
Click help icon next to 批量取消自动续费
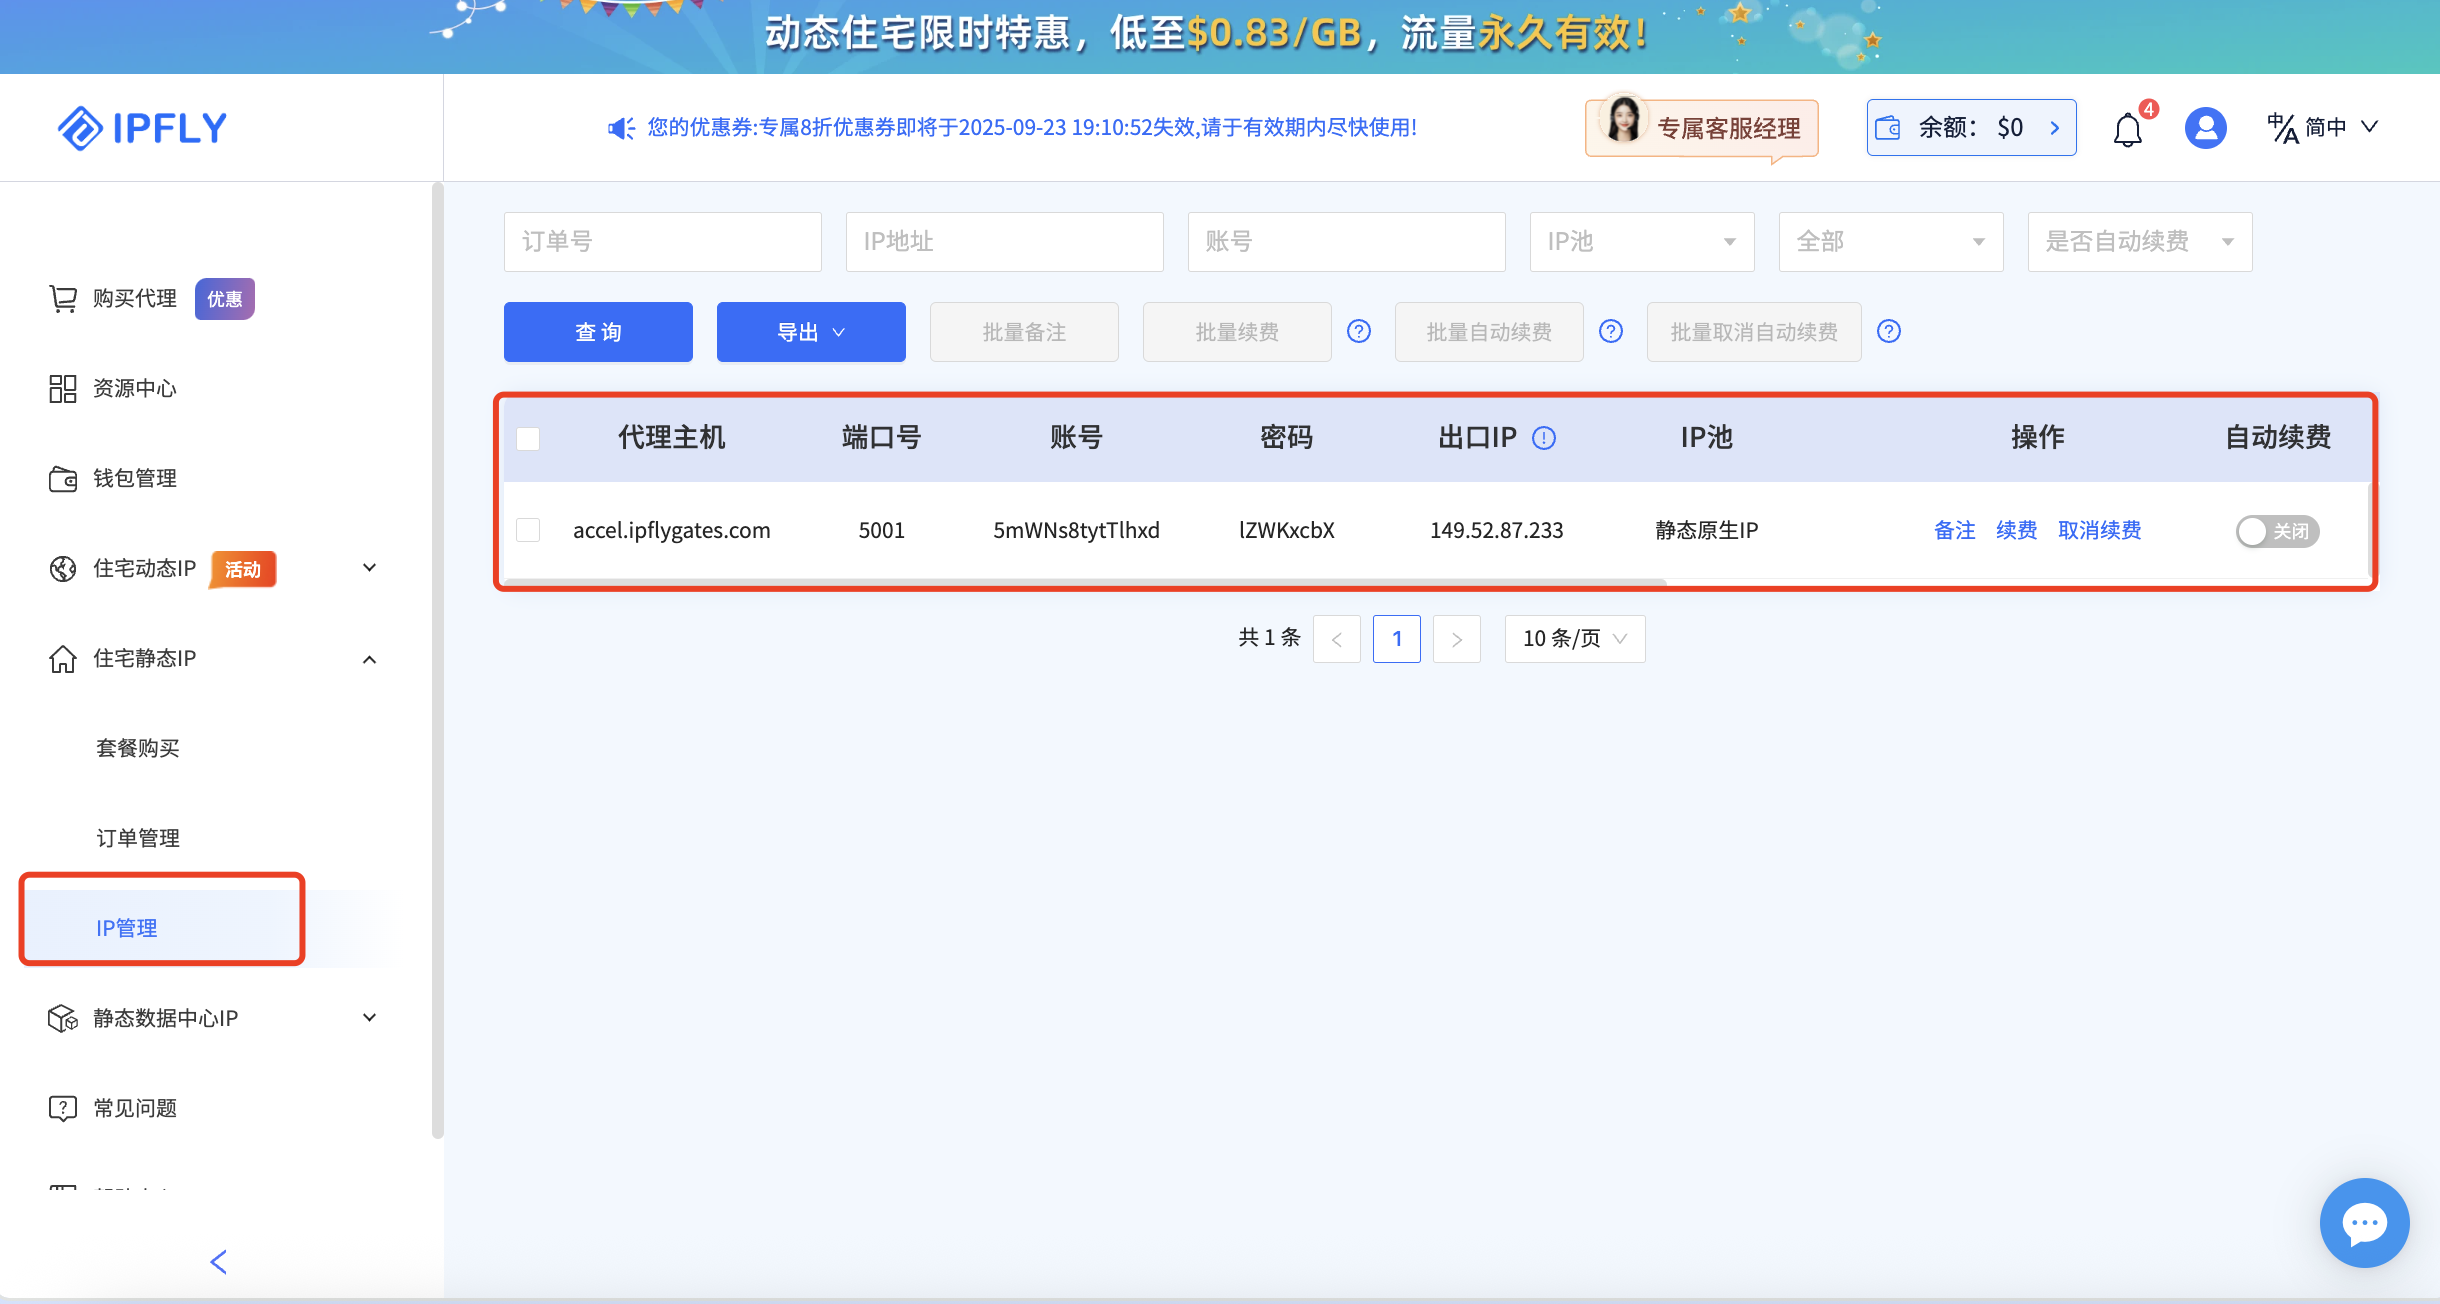(x=1889, y=331)
